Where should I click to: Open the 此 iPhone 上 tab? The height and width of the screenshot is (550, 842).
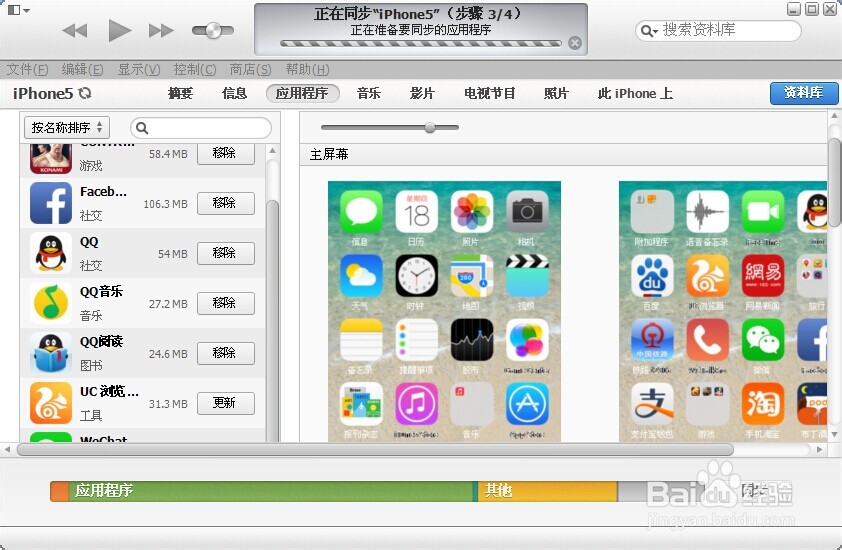coord(635,93)
